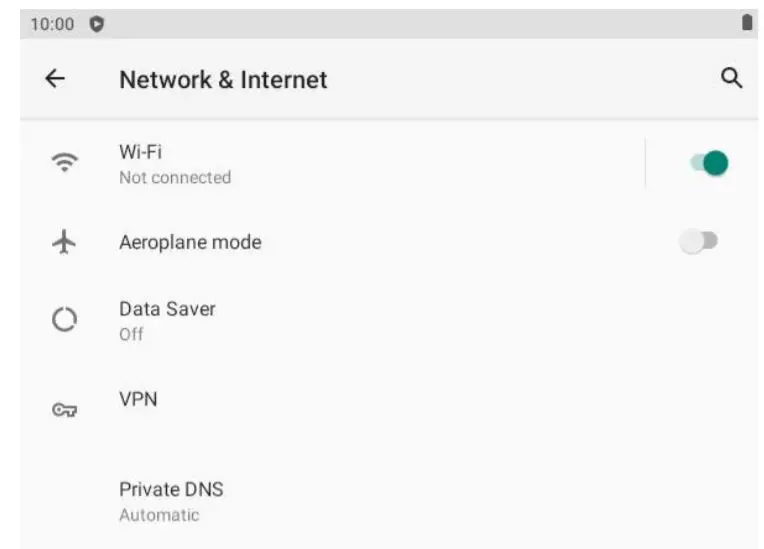The width and height of the screenshot is (764, 549).
Task: Enable the Aeroplane mode switch
Action: pos(699,241)
